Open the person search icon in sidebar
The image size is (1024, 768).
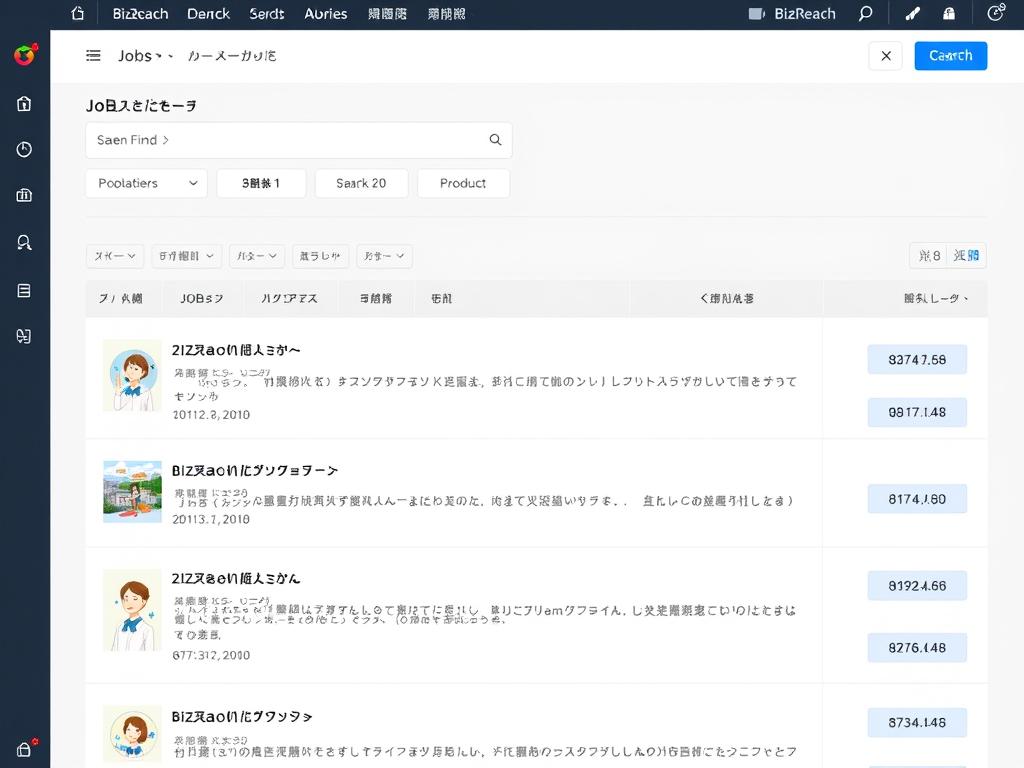[x=24, y=243]
